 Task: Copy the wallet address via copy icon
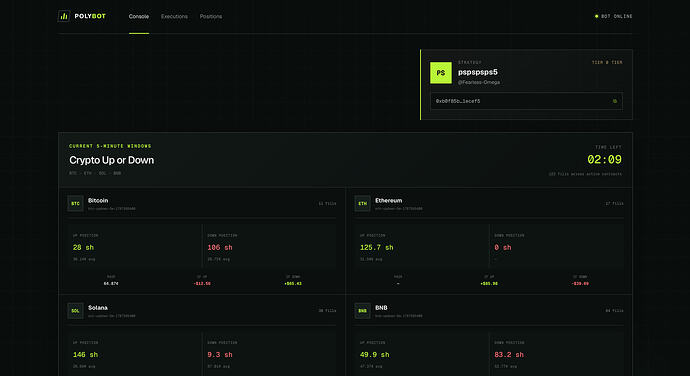[615, 101]
